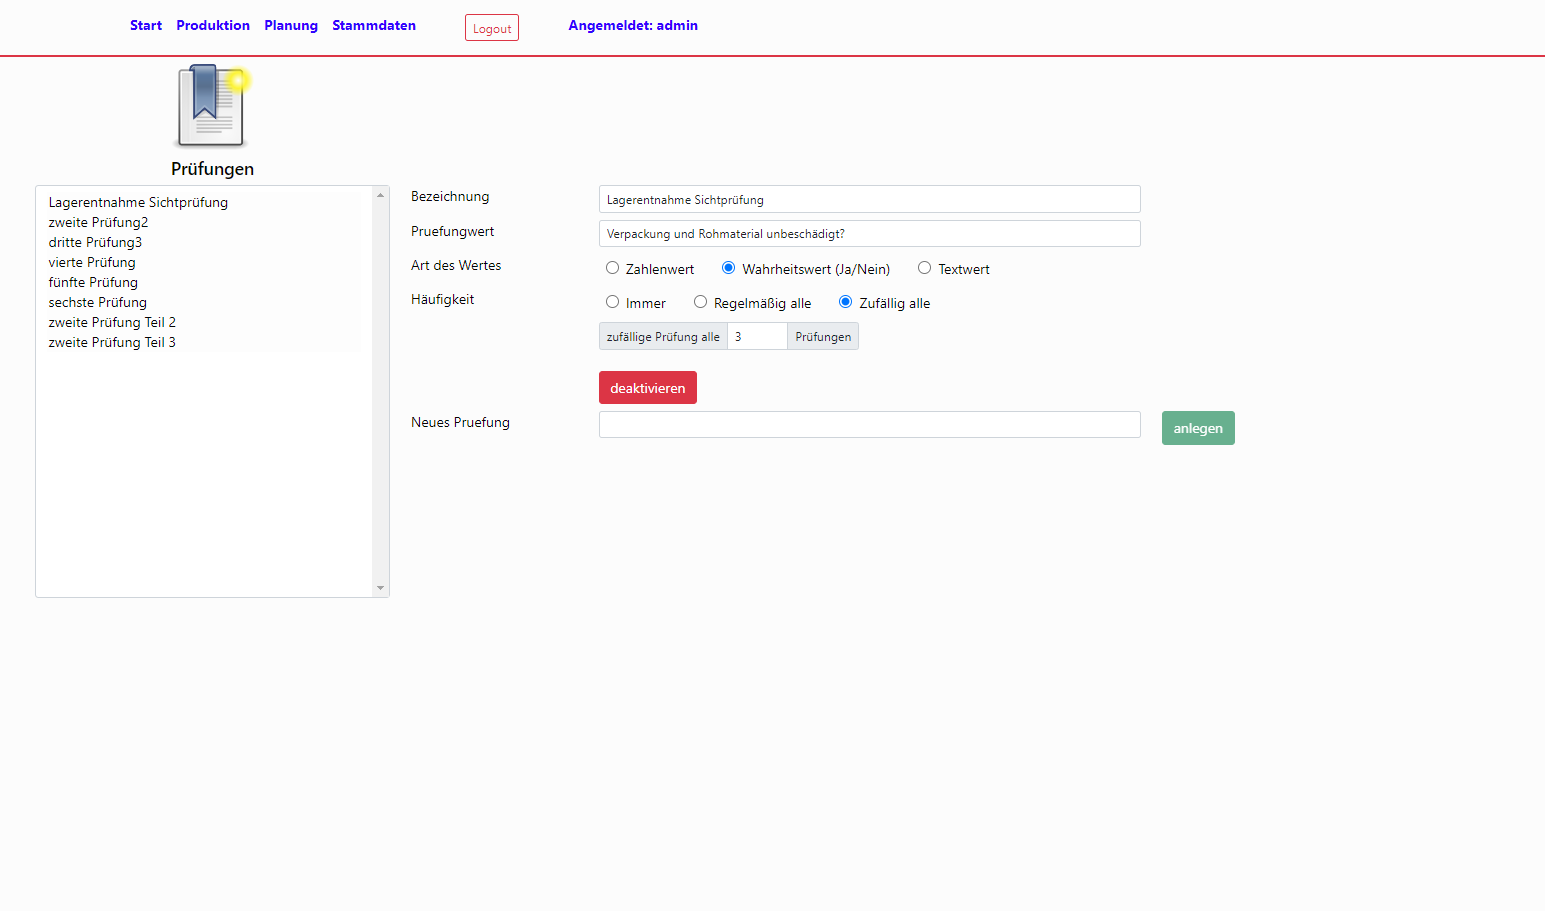Select the Zahlenwert radio button
Image resolution: width=1545 pixels, height=911 pixels.
[x=612, y=268]
